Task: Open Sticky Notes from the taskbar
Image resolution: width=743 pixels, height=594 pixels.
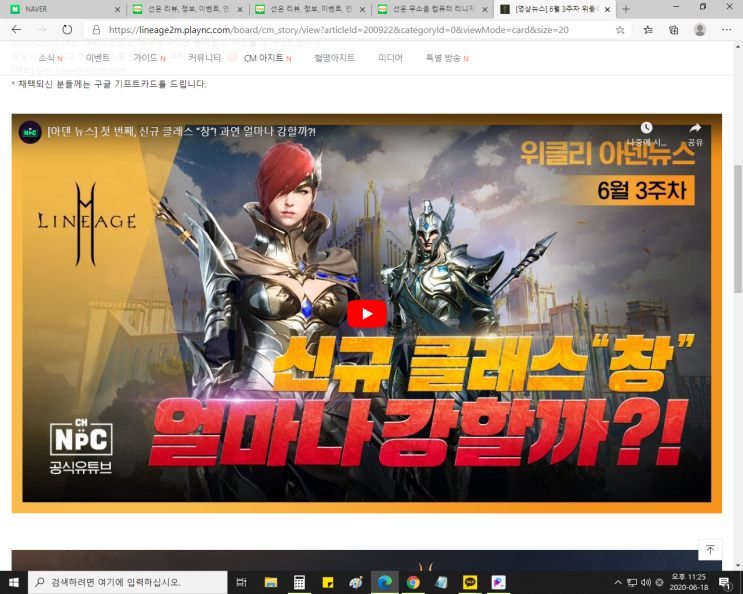Action: (327, 582)
